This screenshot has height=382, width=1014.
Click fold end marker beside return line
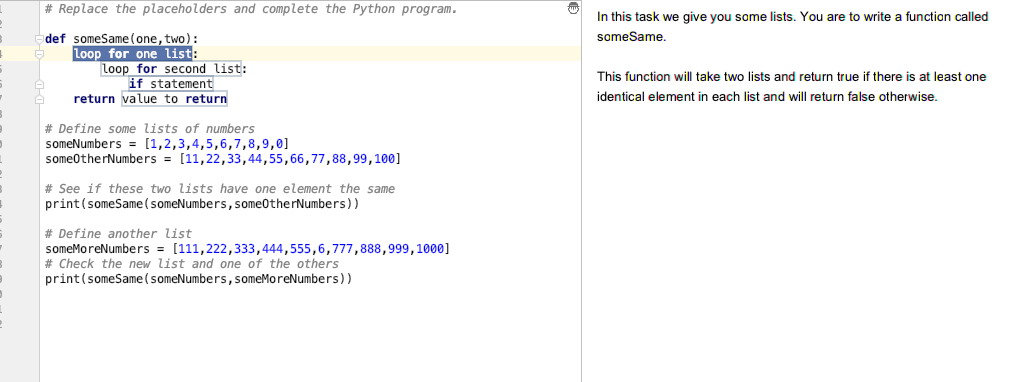[39, 100]
